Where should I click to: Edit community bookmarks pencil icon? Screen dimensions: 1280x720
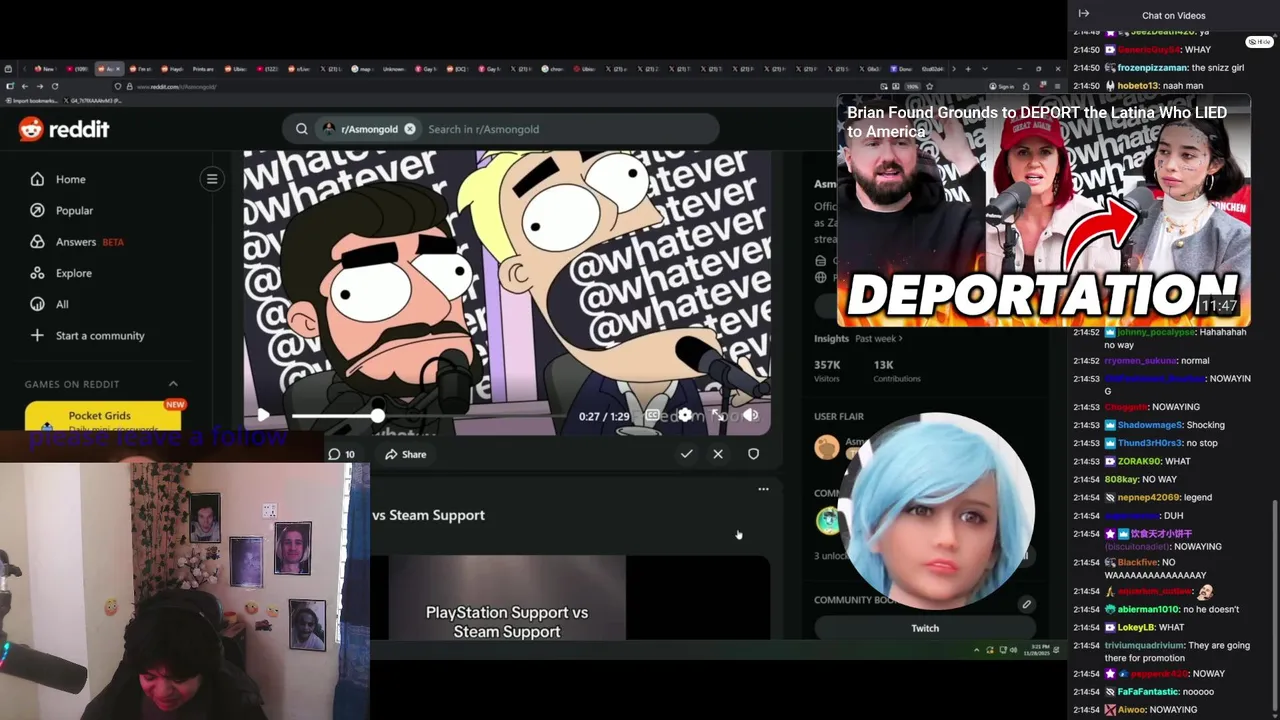pos(1026,604)
